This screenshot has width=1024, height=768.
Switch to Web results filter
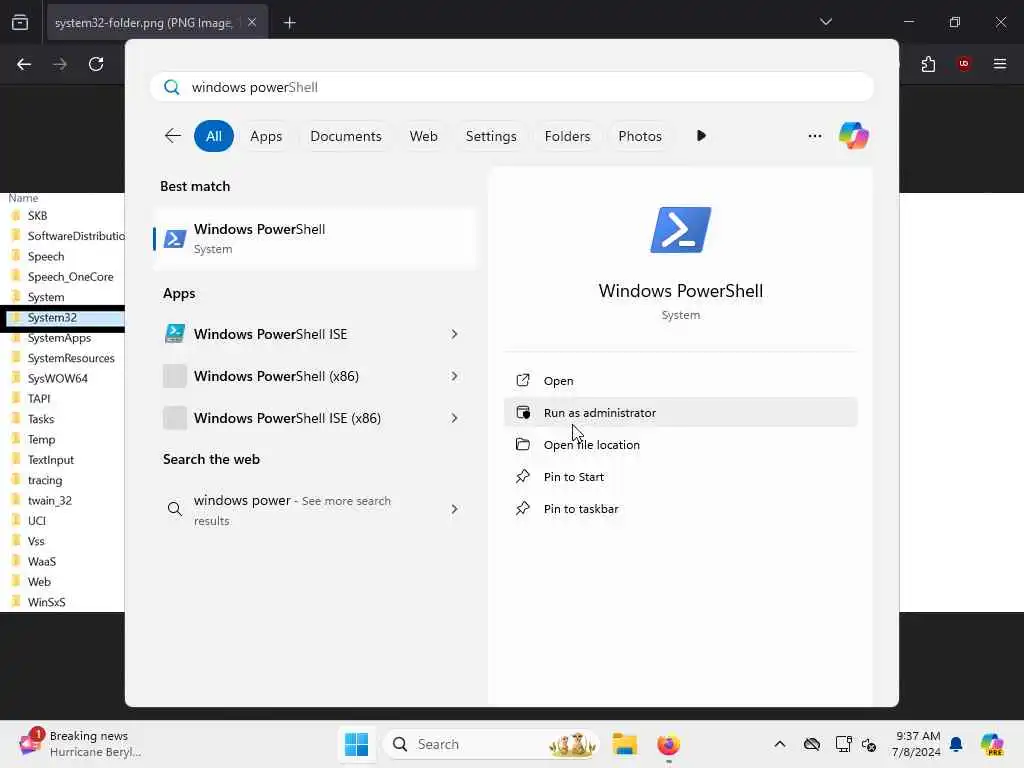point(423,136)
